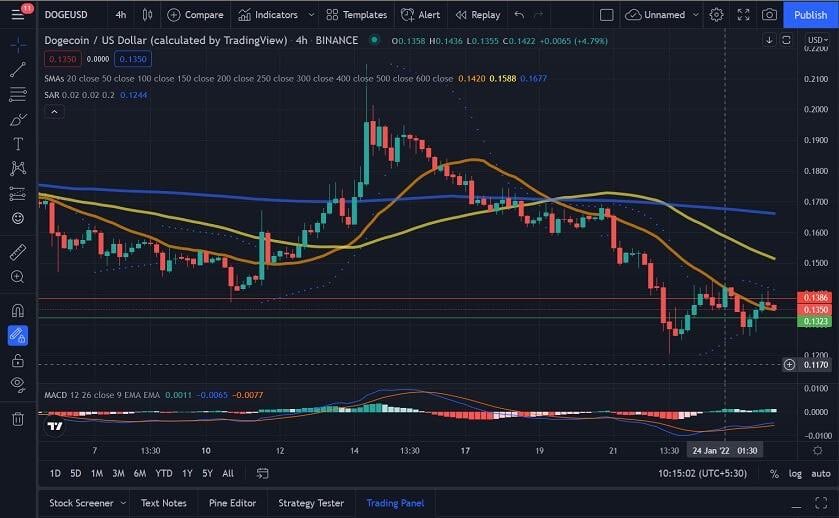This screenshot has width=839, height=518.
Task: Toggle lock all drawing tools
Action: (18, 360)
